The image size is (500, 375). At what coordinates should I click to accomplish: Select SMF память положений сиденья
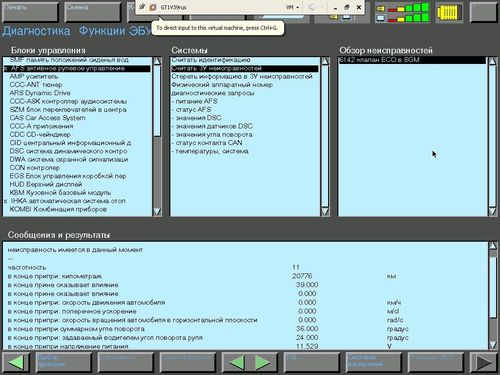tap(77, 60)
